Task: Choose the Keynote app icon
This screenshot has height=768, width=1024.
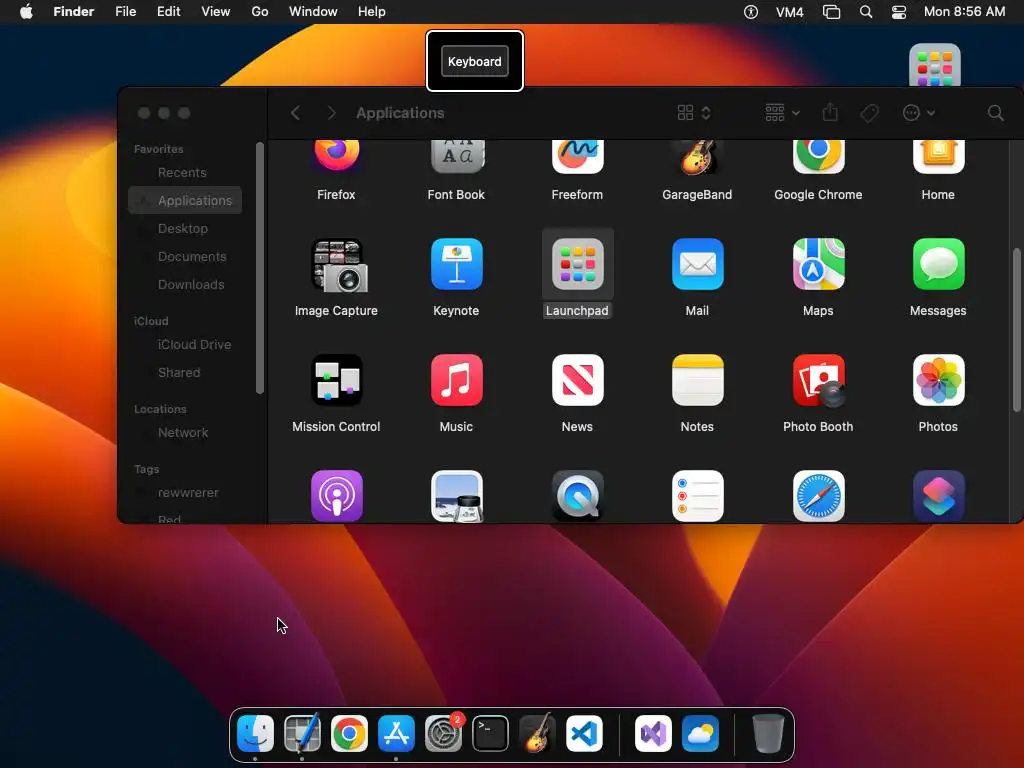Action: point(456,264)
